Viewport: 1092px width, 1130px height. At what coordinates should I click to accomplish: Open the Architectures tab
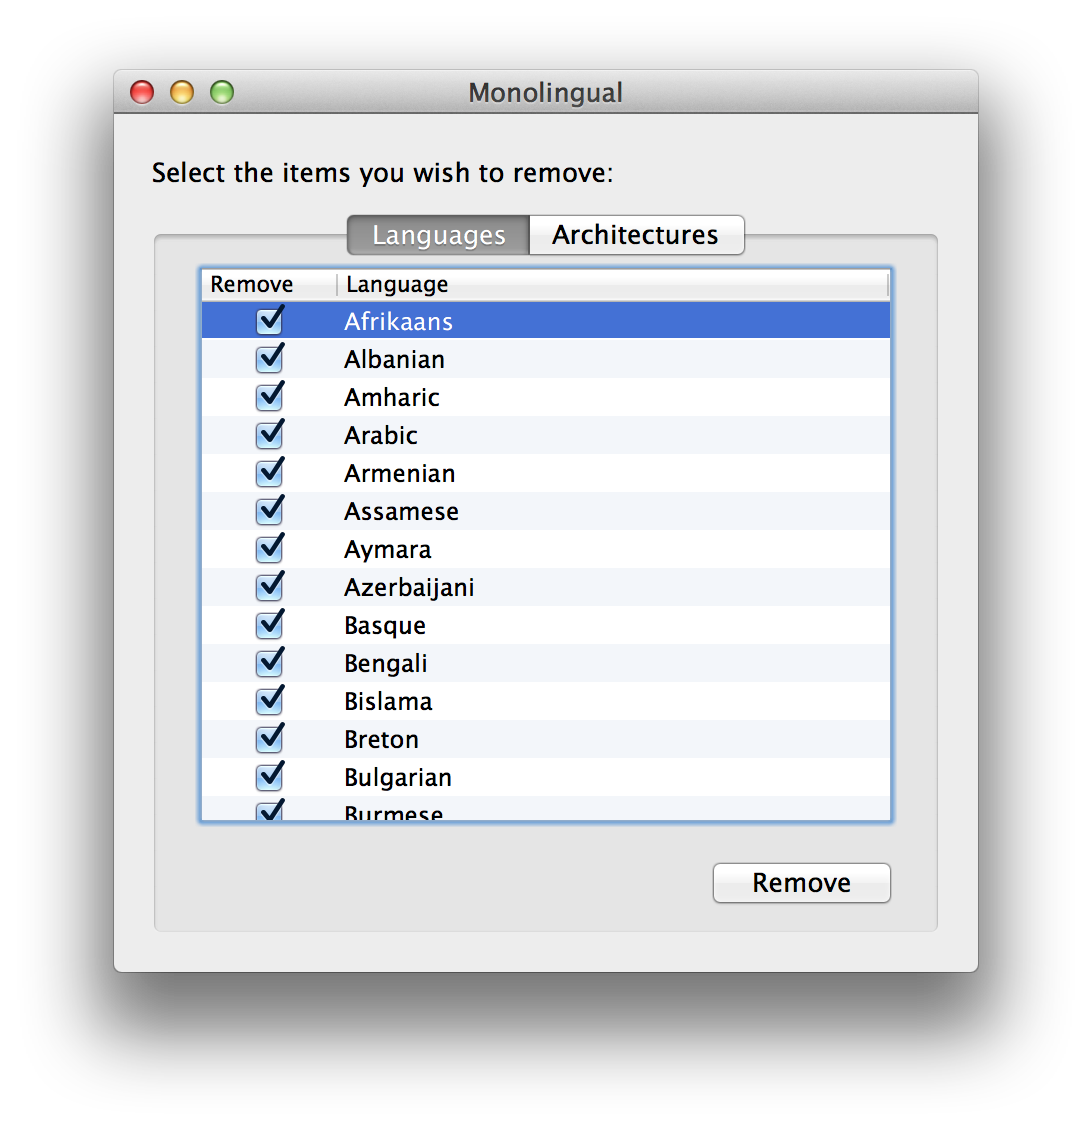(636, 235)
